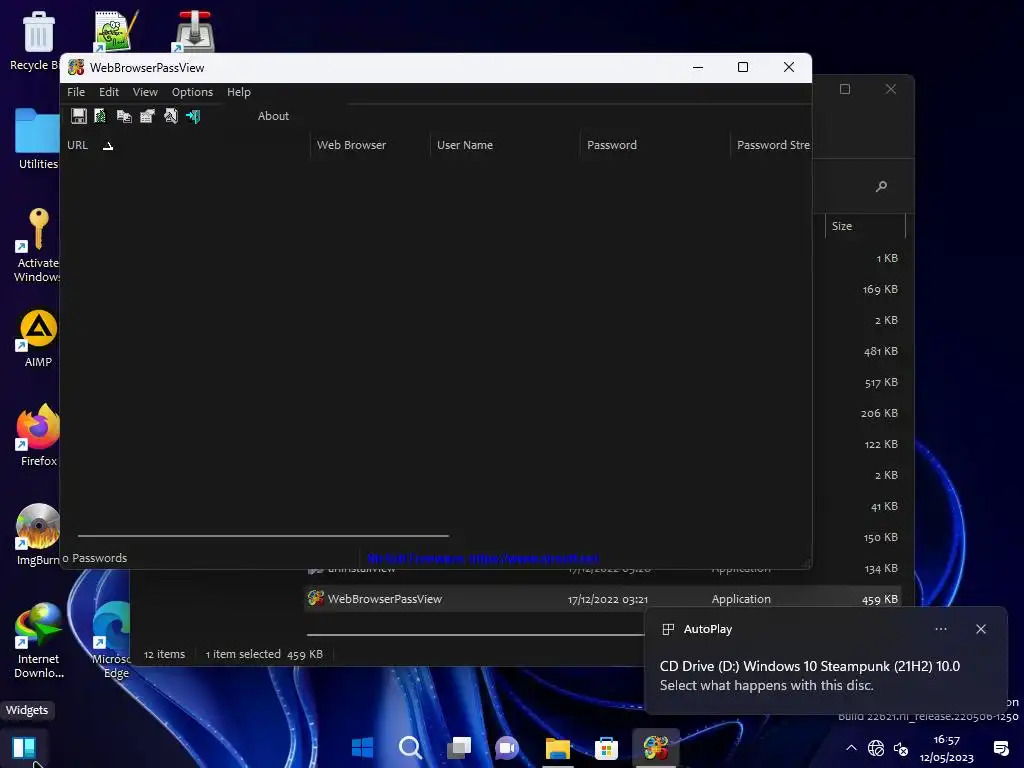Select the Firefox desktop shortcut
1024x768 pixels.
point(38,434)
